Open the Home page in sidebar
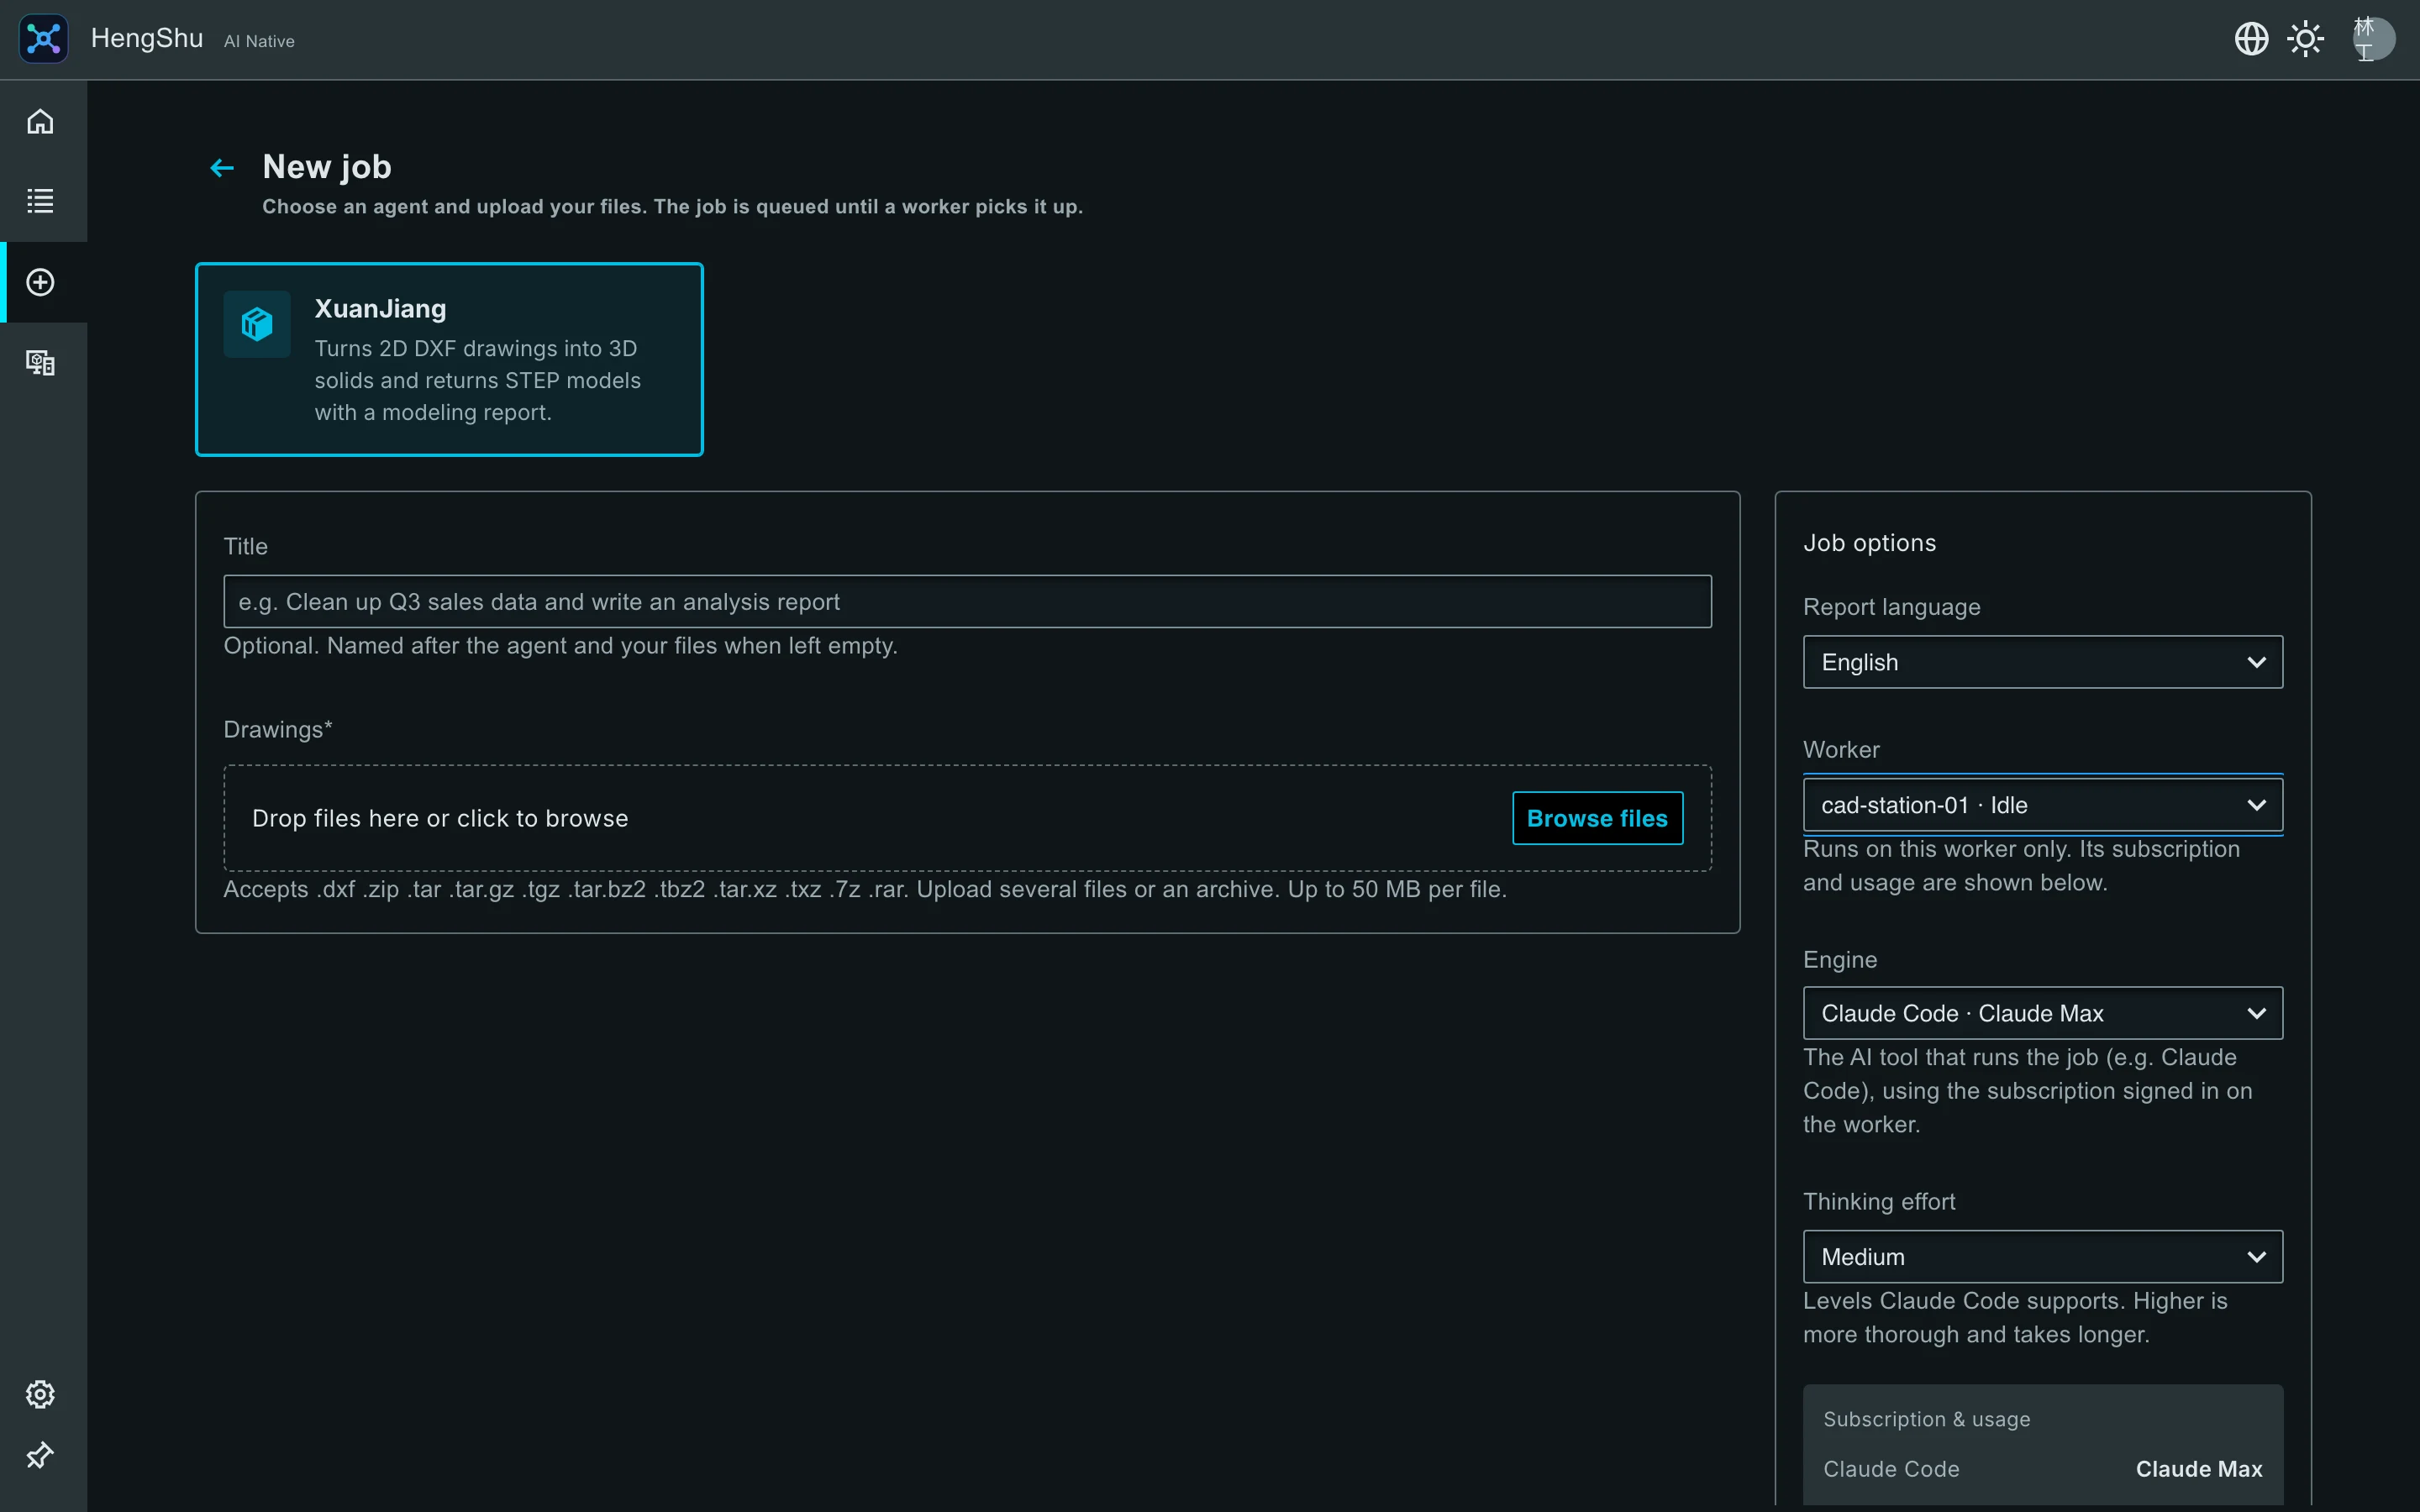 (40, 121)
